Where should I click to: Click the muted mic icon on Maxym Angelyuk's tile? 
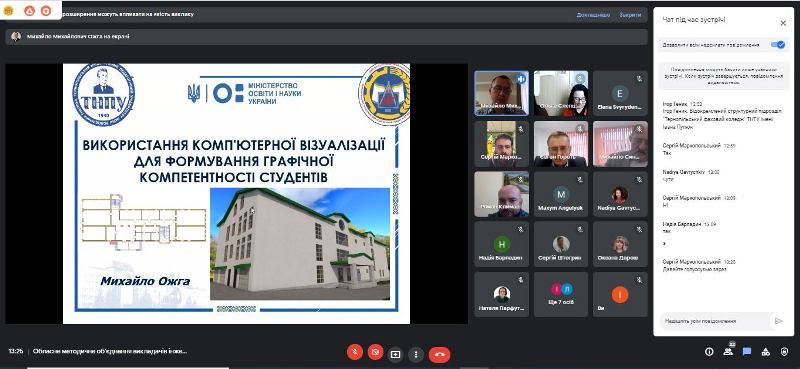pos(580,180)
